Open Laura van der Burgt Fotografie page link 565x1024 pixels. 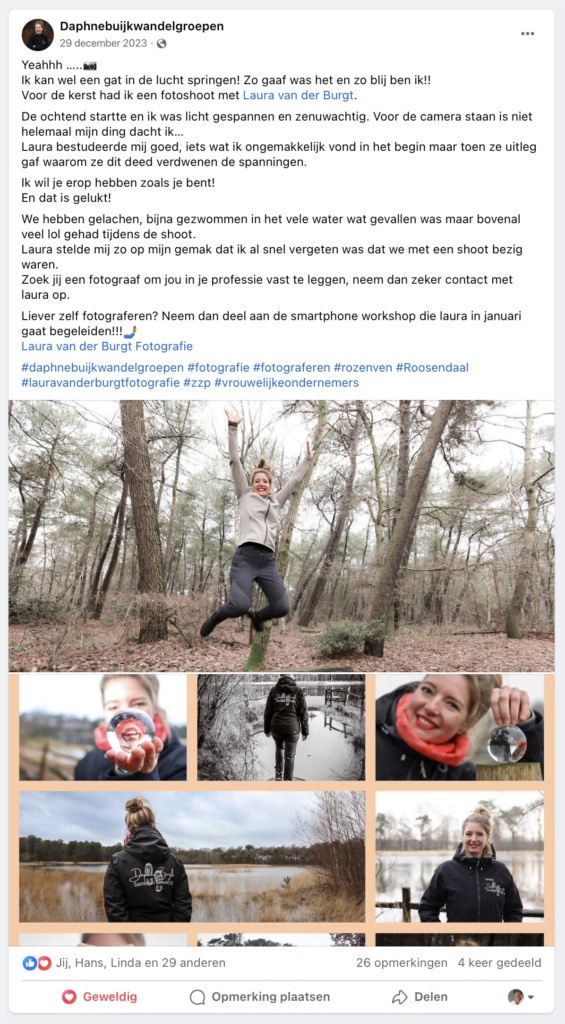(x=107, y=346)
